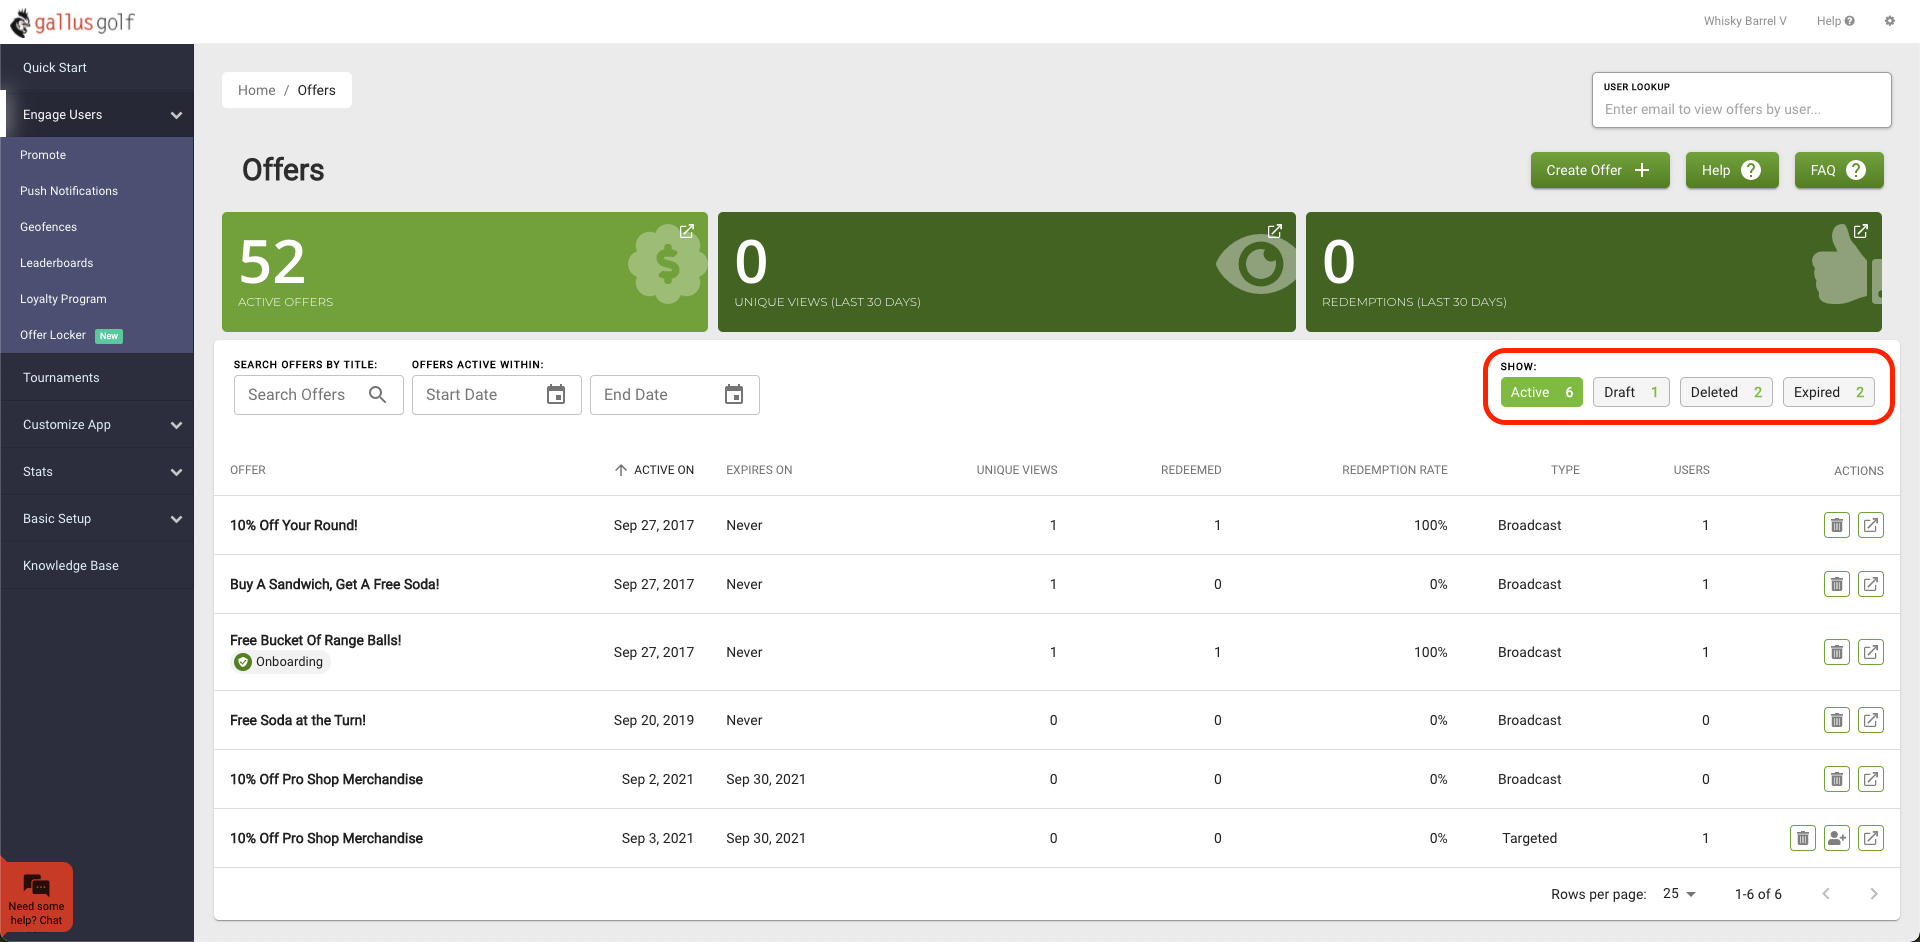1920x942 pixels.
Task: Click Whisky Barrel V account name
Action: coord(1745,21)
